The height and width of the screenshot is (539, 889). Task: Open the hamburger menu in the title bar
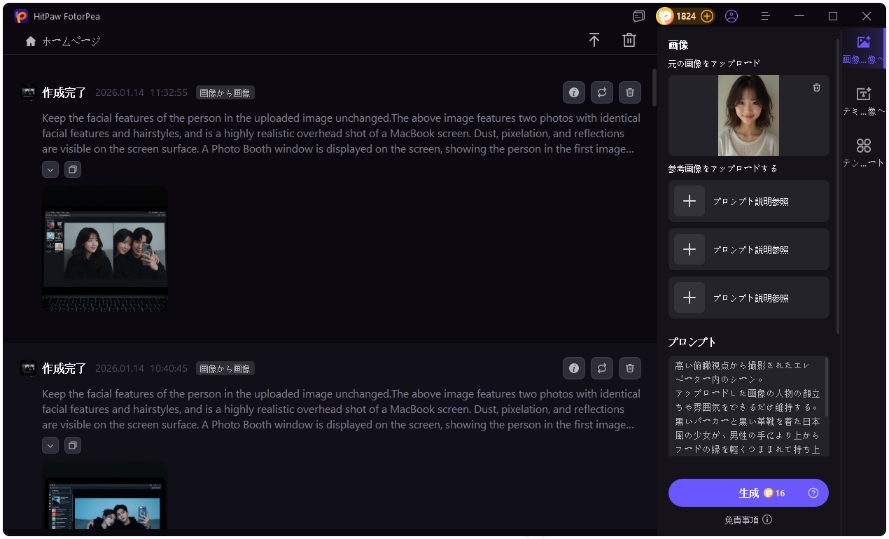(x=765, y=16)
